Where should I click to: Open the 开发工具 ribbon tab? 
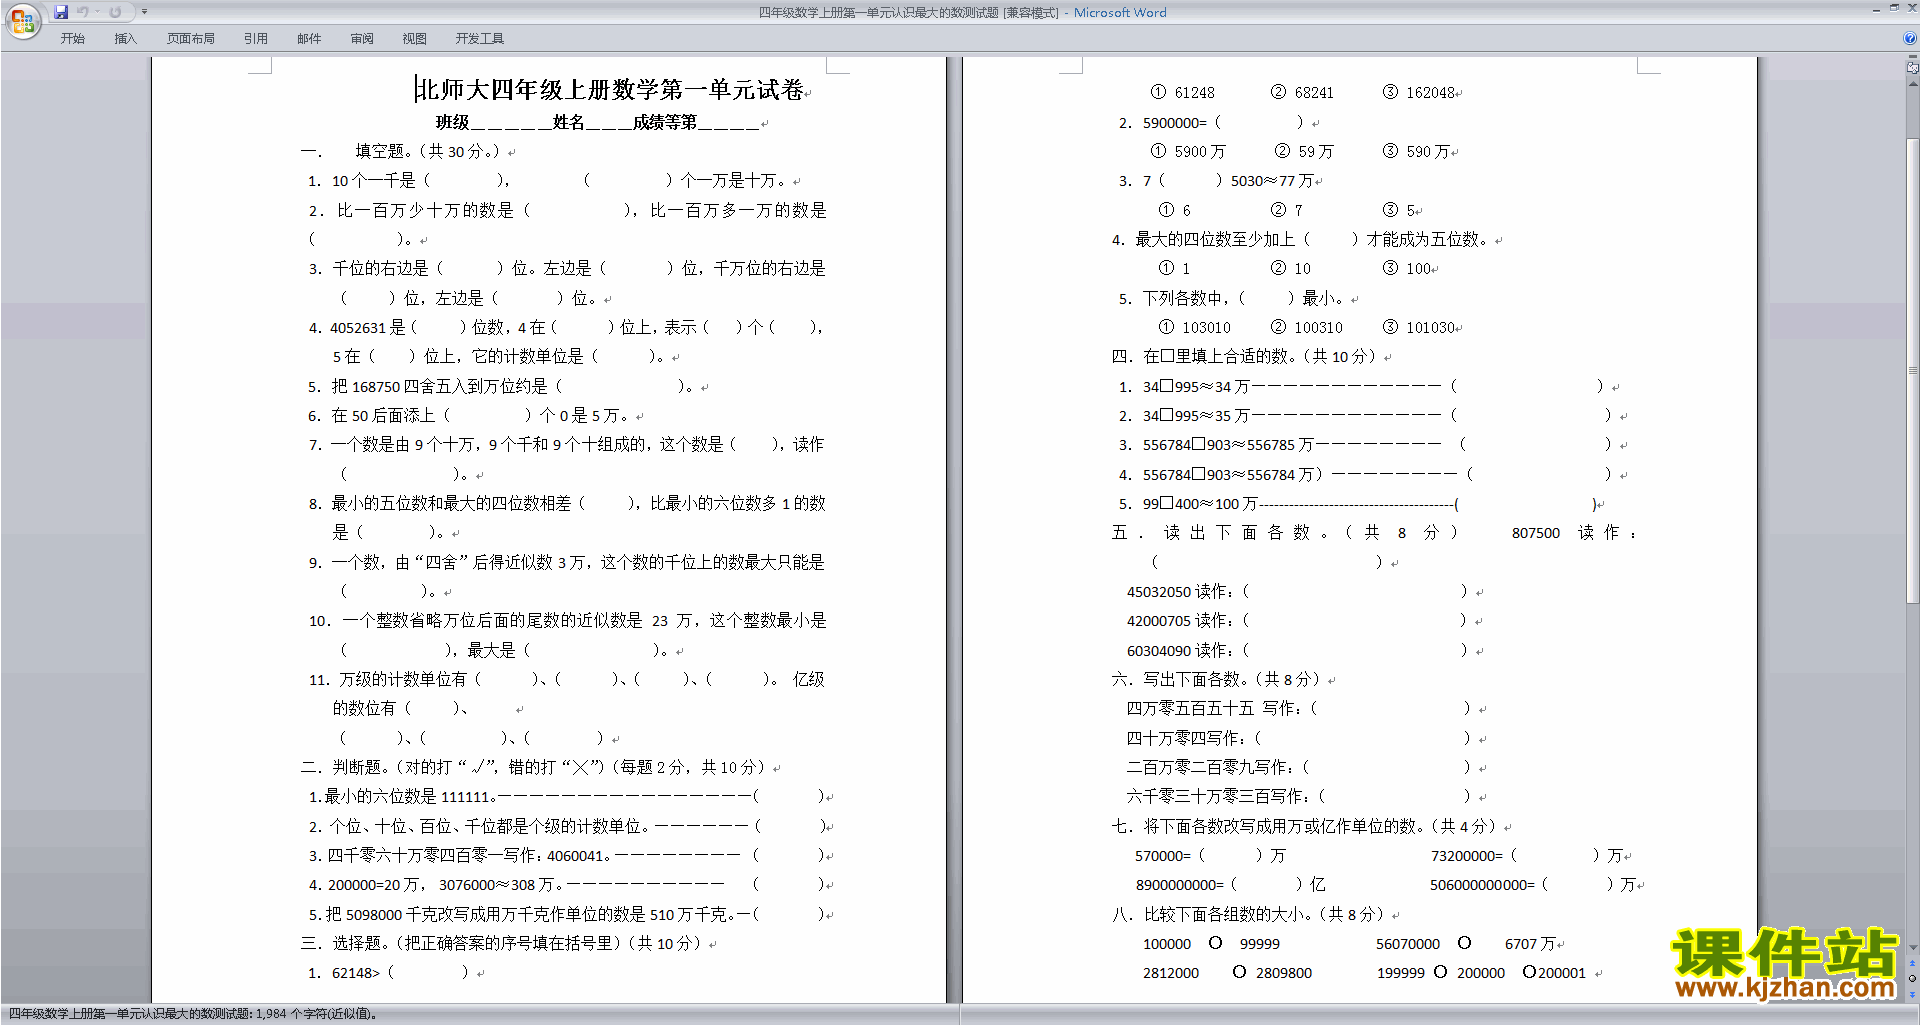pos(480,39)
